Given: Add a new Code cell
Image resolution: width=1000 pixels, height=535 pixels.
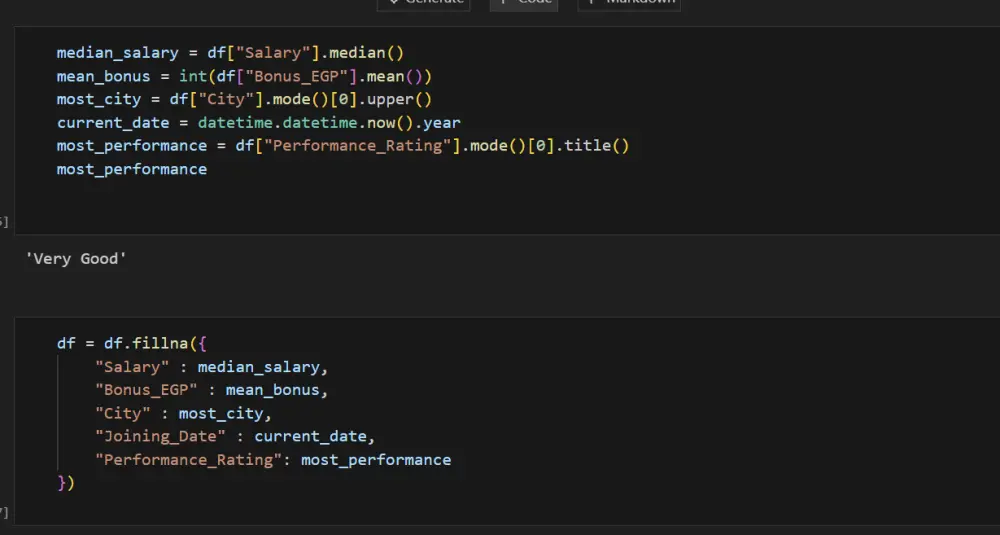Looking at the screenshot, I should pos(524,3).
